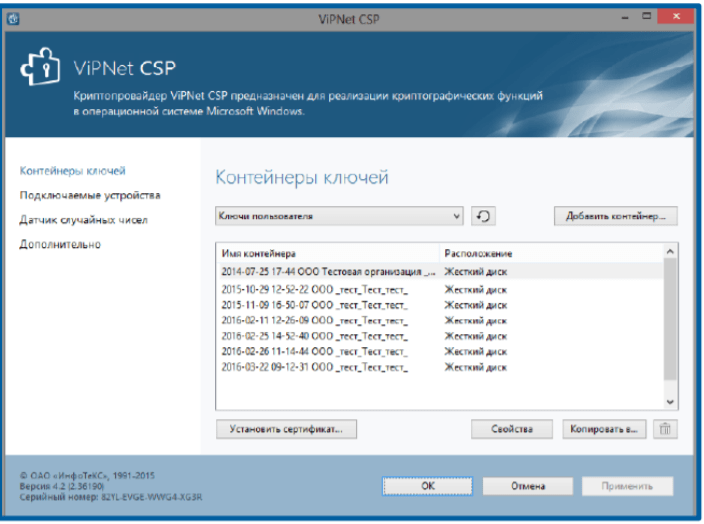
Task: Click the Установить сертификат button
Action: click(x=286, y=429)
